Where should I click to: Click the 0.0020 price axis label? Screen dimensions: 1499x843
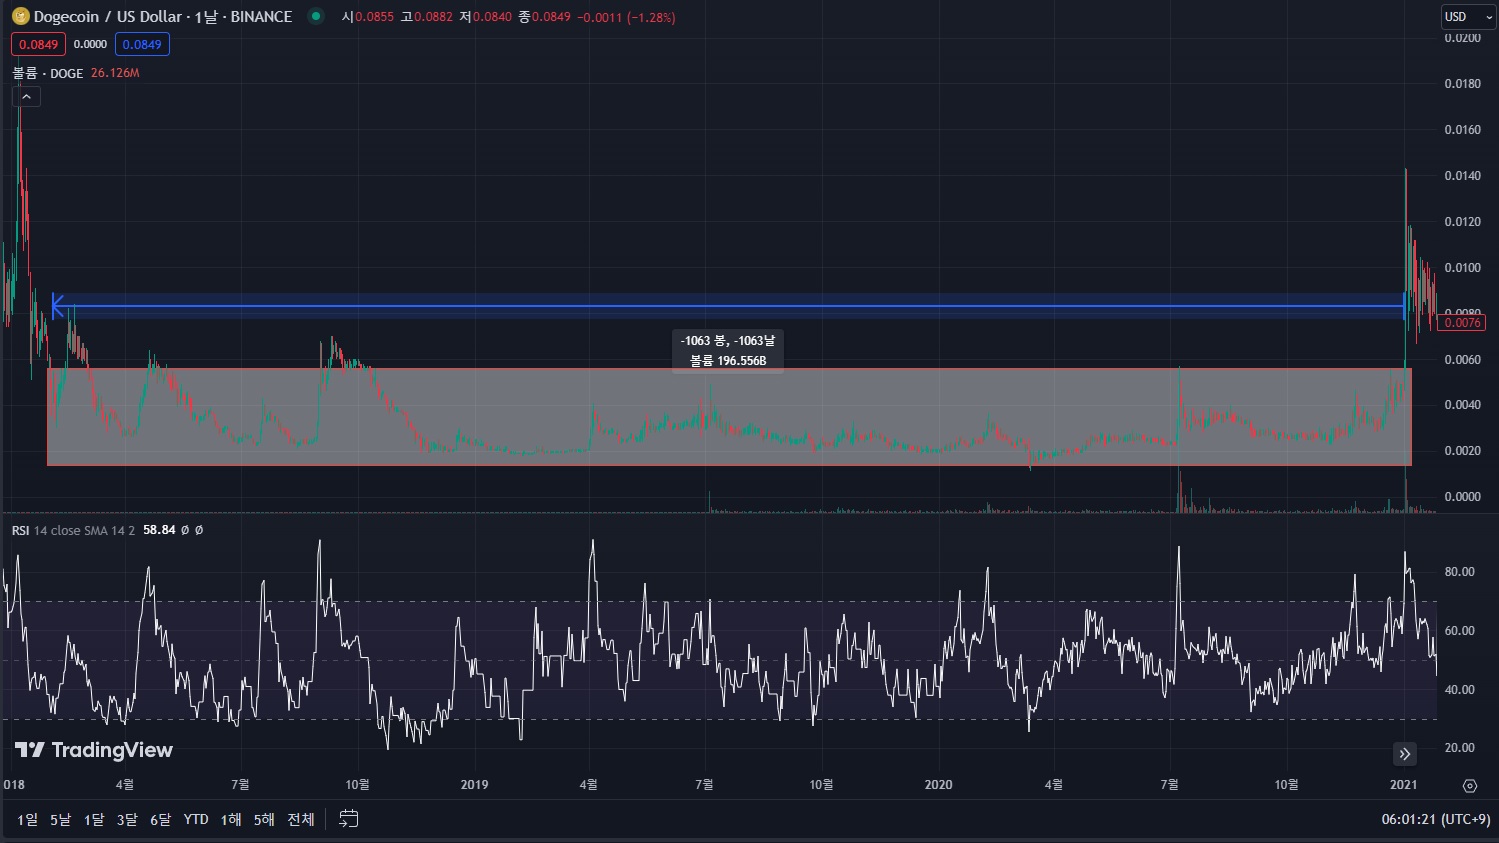[1462, 451]
